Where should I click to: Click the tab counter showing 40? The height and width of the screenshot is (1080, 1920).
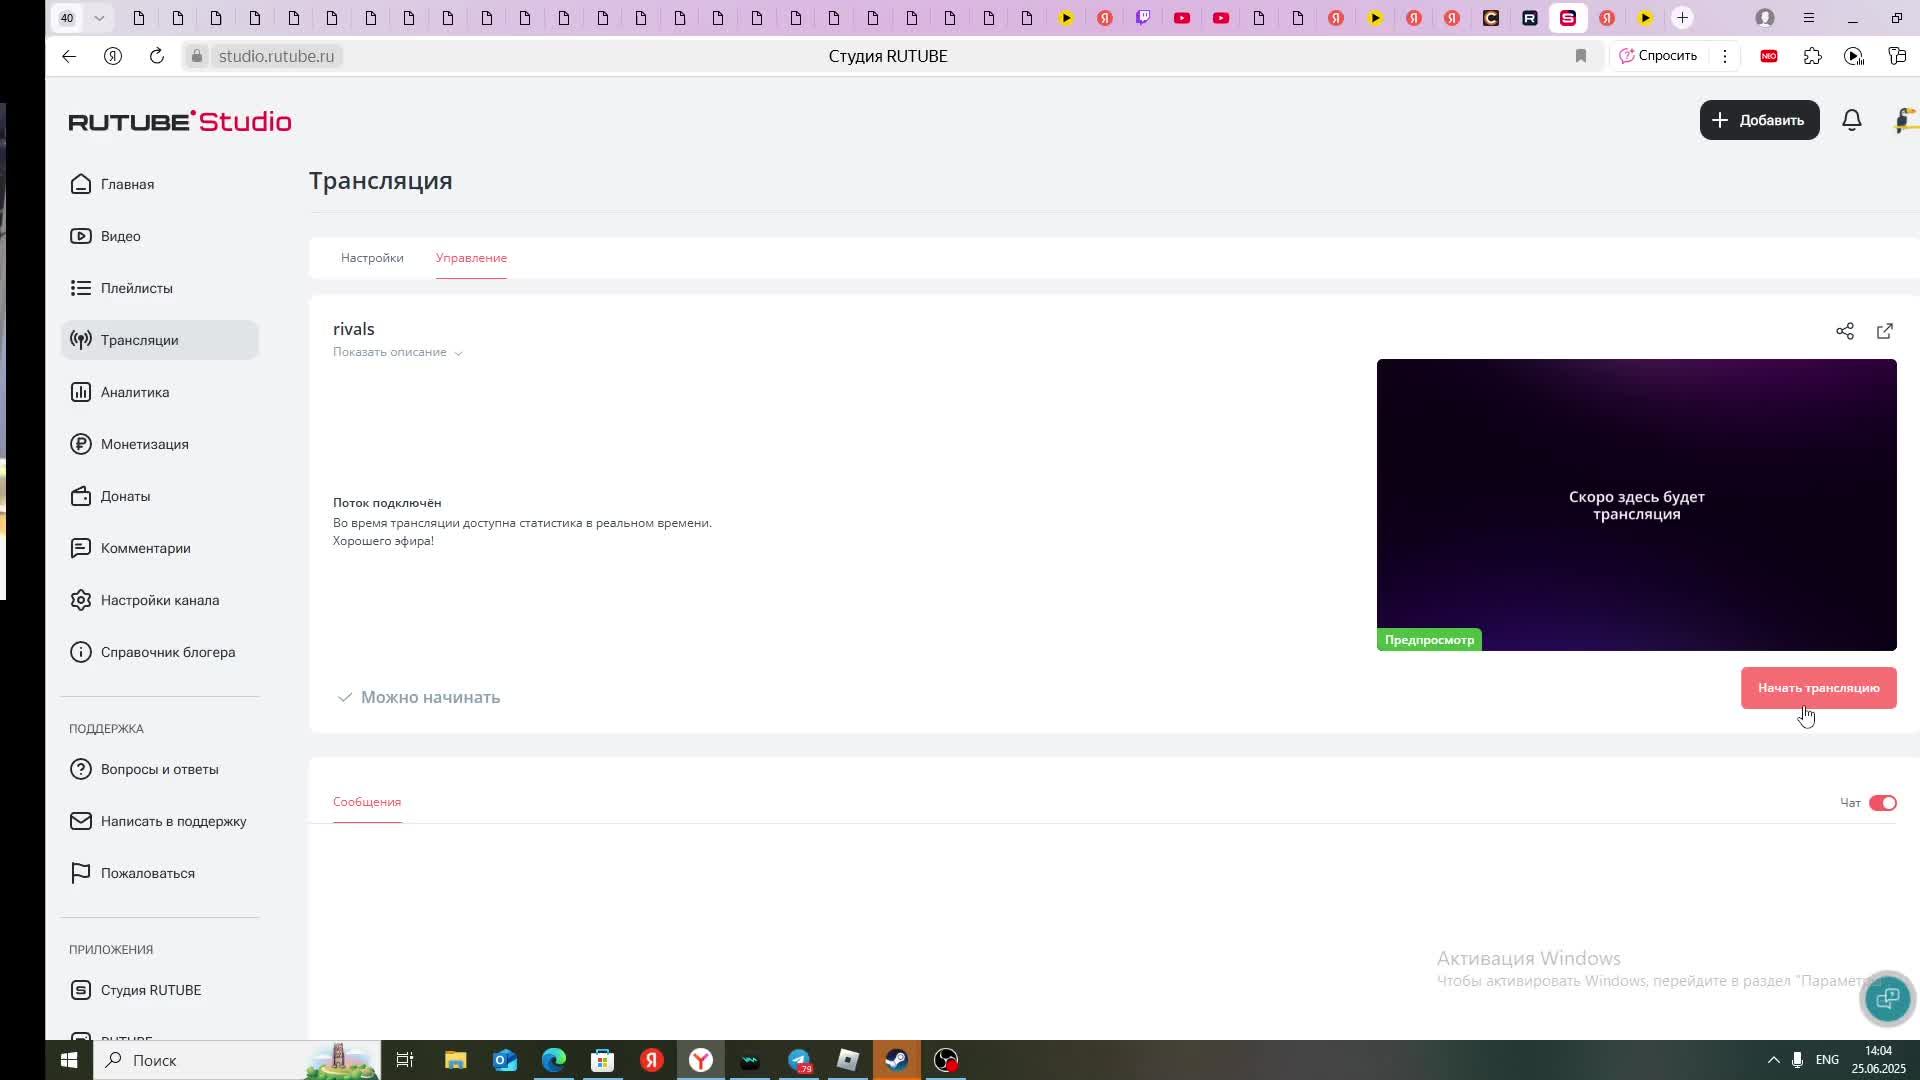coord(67,18)
